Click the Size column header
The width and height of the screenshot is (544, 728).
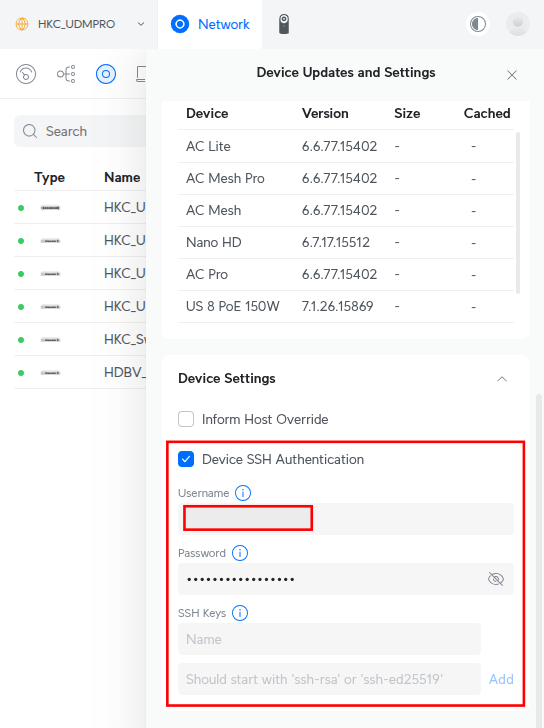pyautogui.click(x=407, y=113)
